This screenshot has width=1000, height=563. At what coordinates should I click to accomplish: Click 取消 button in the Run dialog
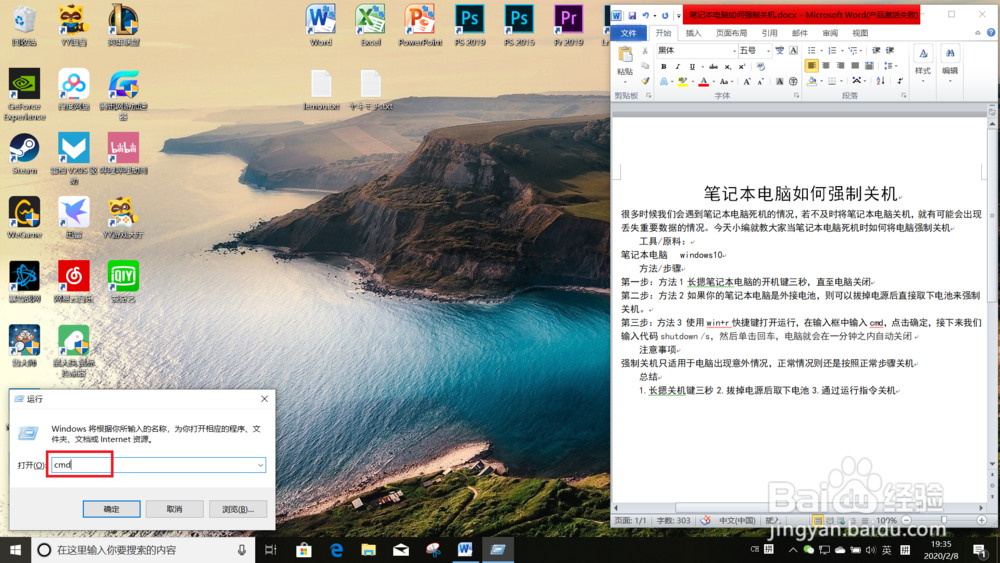click(x=174, y=509)
